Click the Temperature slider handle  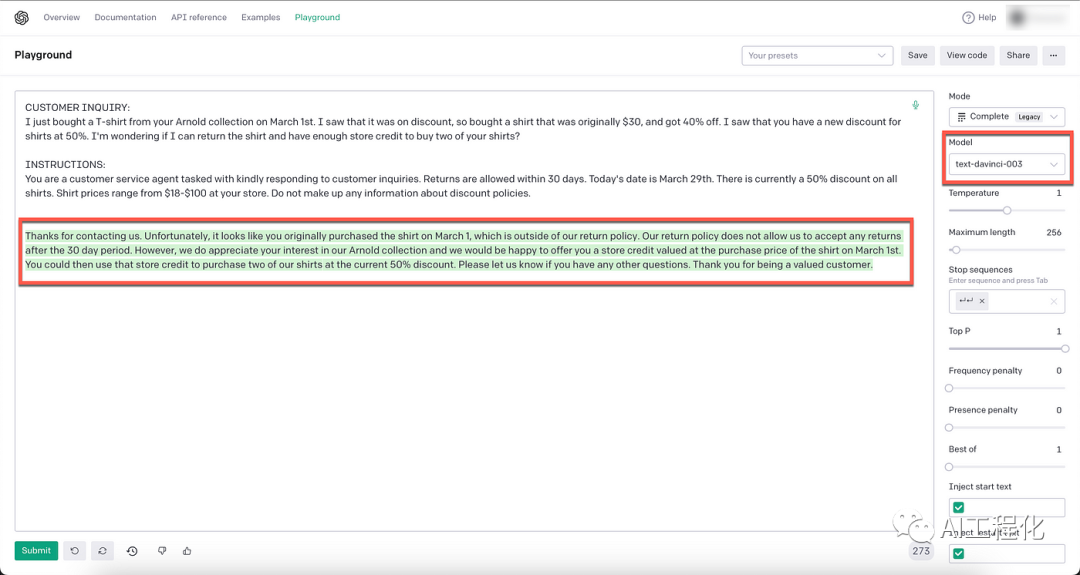[x=1007, y=211]
